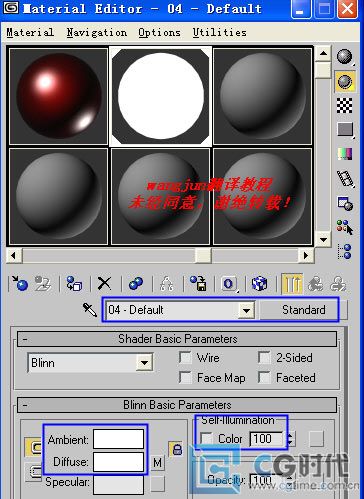Image resolution: width=364 pixels, height=499 pixels.
Task: Open the Navigation menu
Action: pos(97,32)
